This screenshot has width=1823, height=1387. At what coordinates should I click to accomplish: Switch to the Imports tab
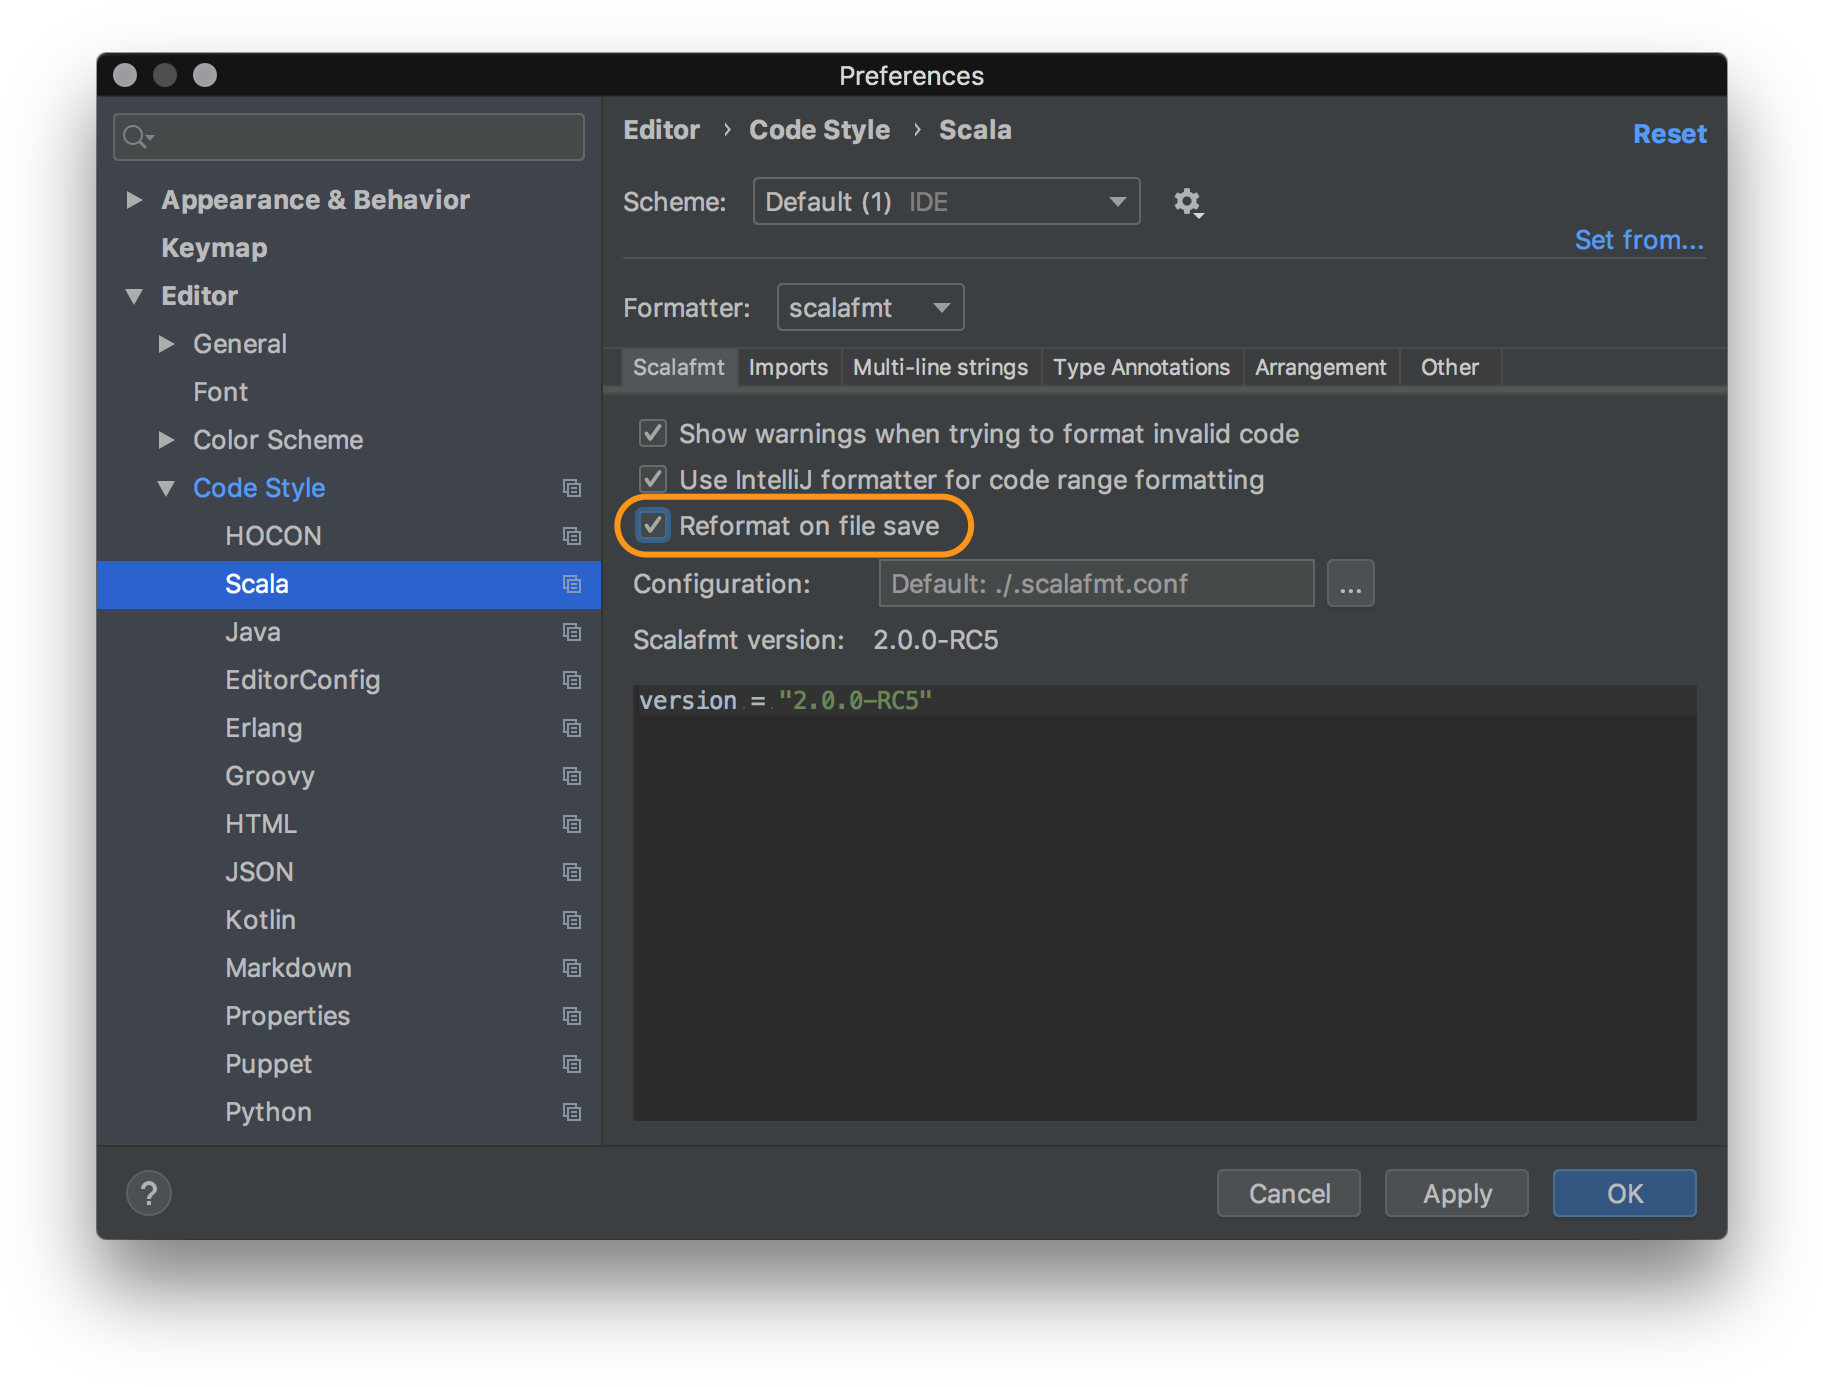[x=788, y=367]
